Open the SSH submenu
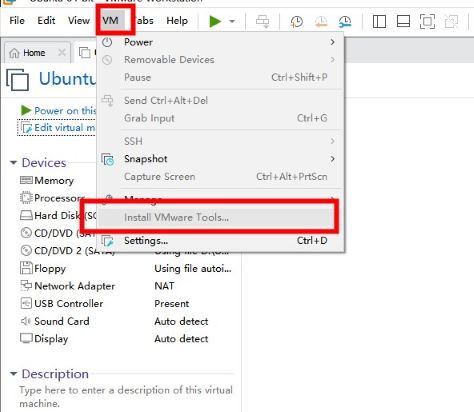Image resolution: width=474 pixels, height=412 pixels. click(x=221, y=141)
